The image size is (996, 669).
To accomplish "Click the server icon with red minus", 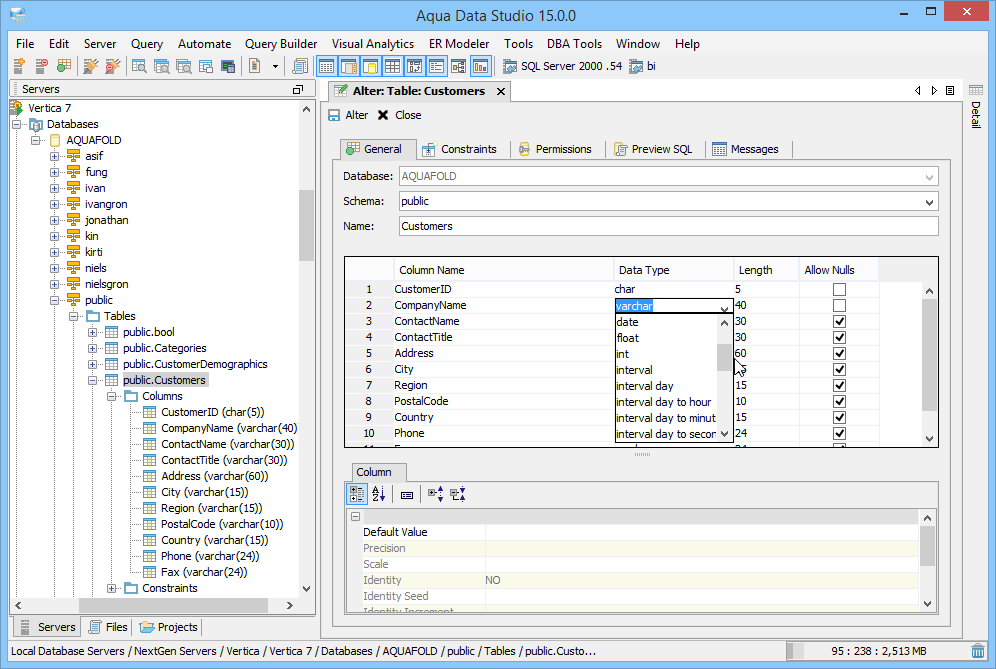I will [41, 65].
